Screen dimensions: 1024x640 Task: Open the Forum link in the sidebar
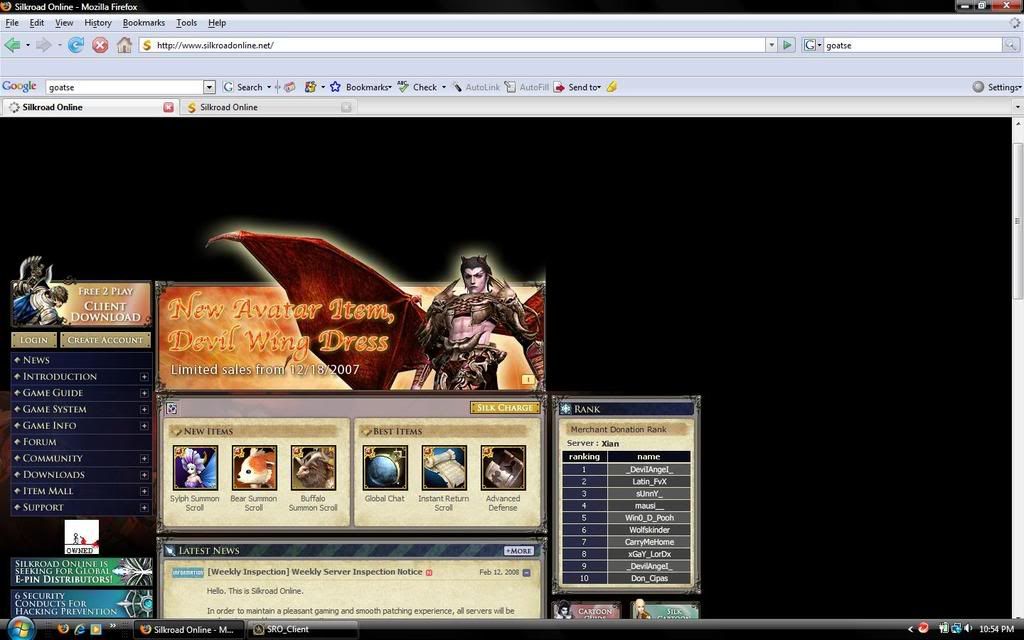pyautogui.click(x=39, y=442)
